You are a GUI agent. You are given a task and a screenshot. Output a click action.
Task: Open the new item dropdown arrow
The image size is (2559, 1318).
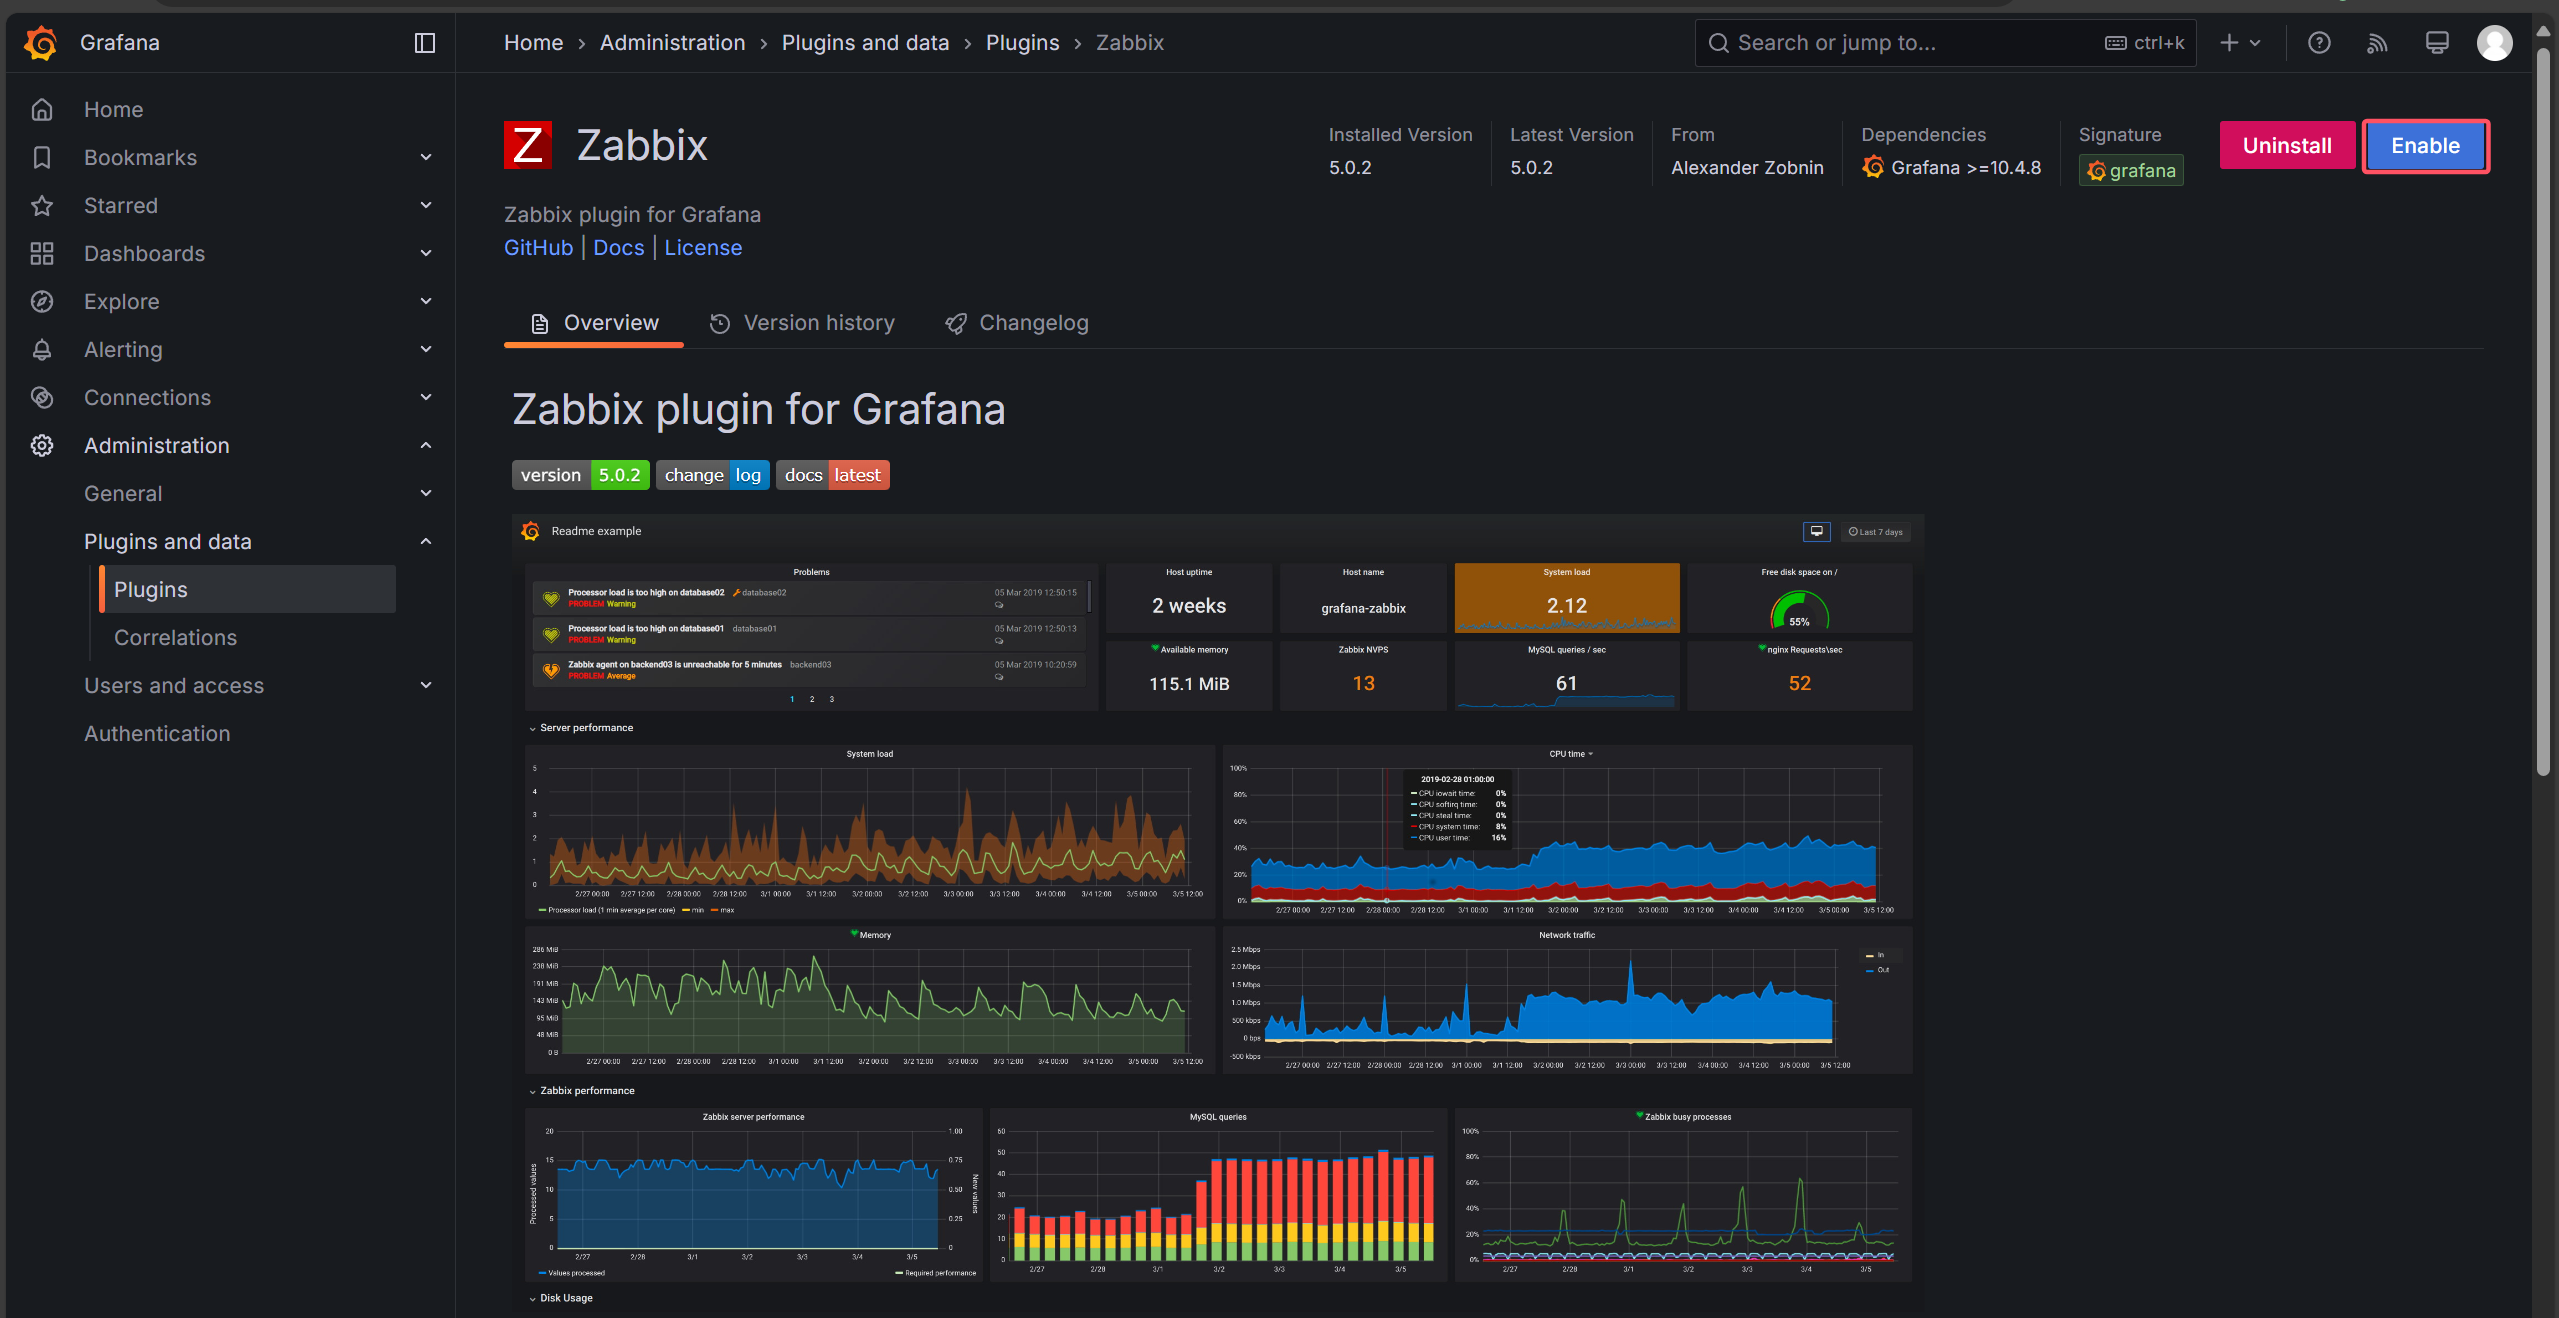pyautogui.click(x=2254, y=43)
